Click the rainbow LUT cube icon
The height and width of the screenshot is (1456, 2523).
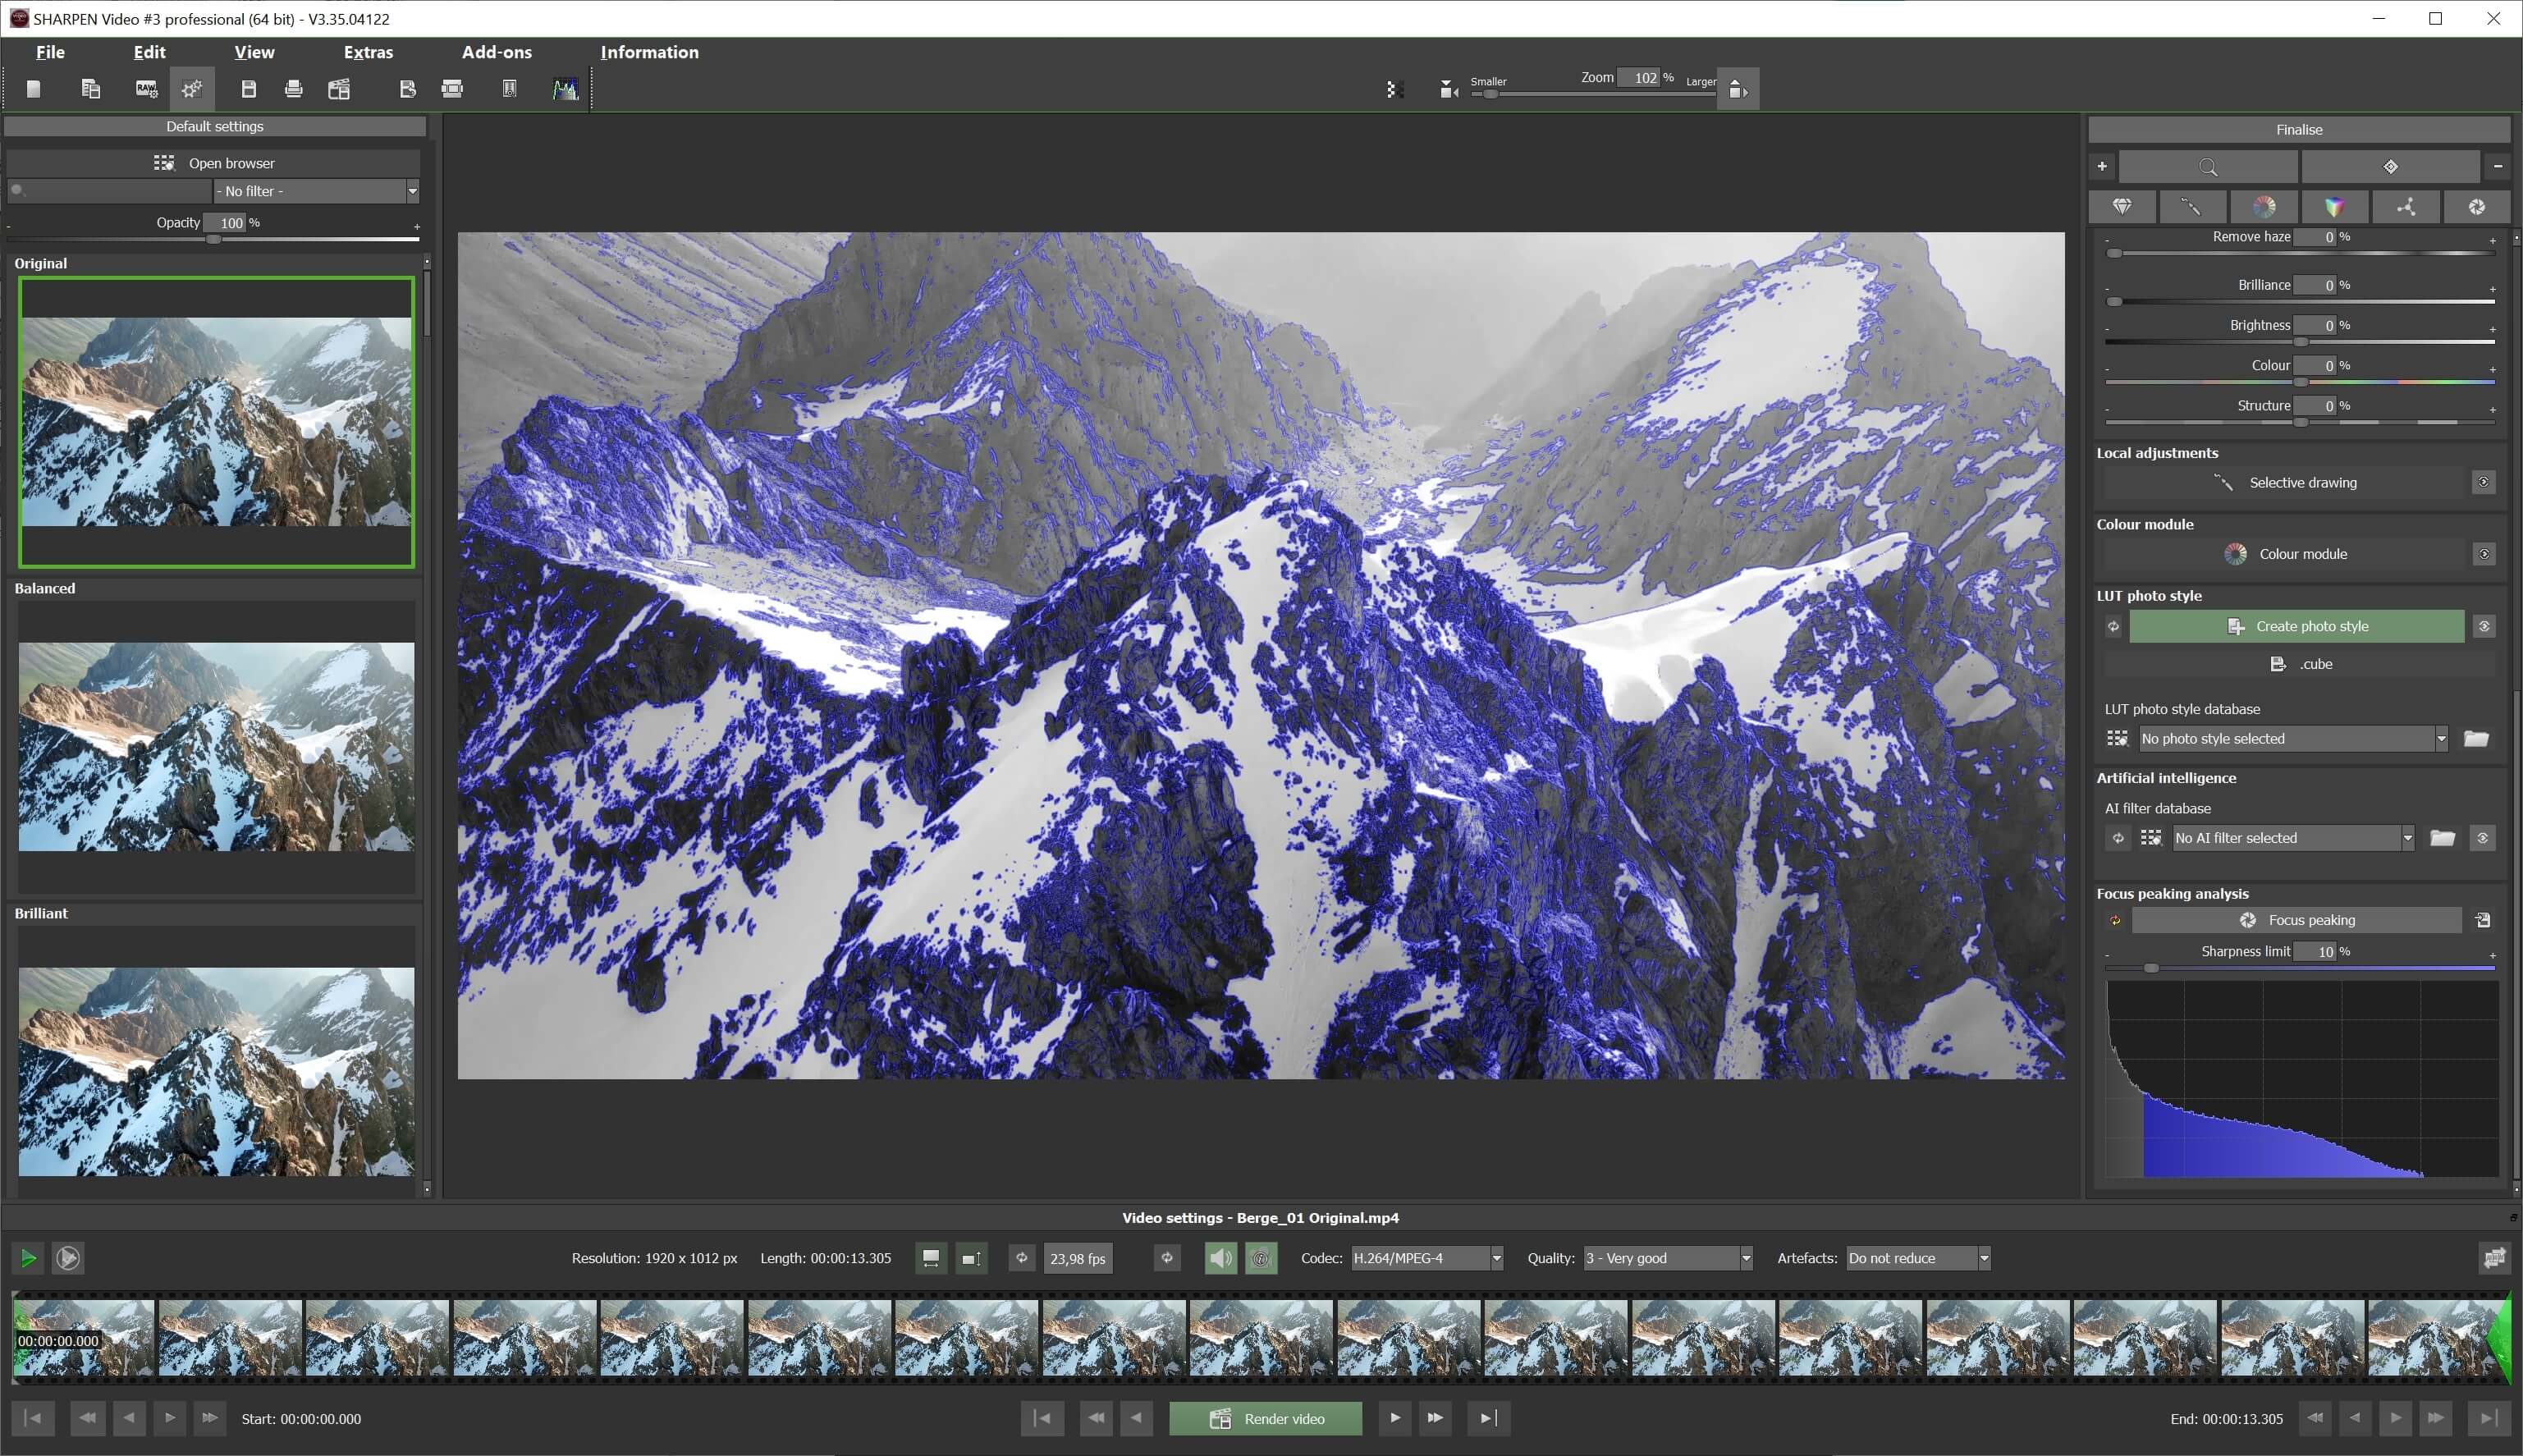tap(2334, 207)
